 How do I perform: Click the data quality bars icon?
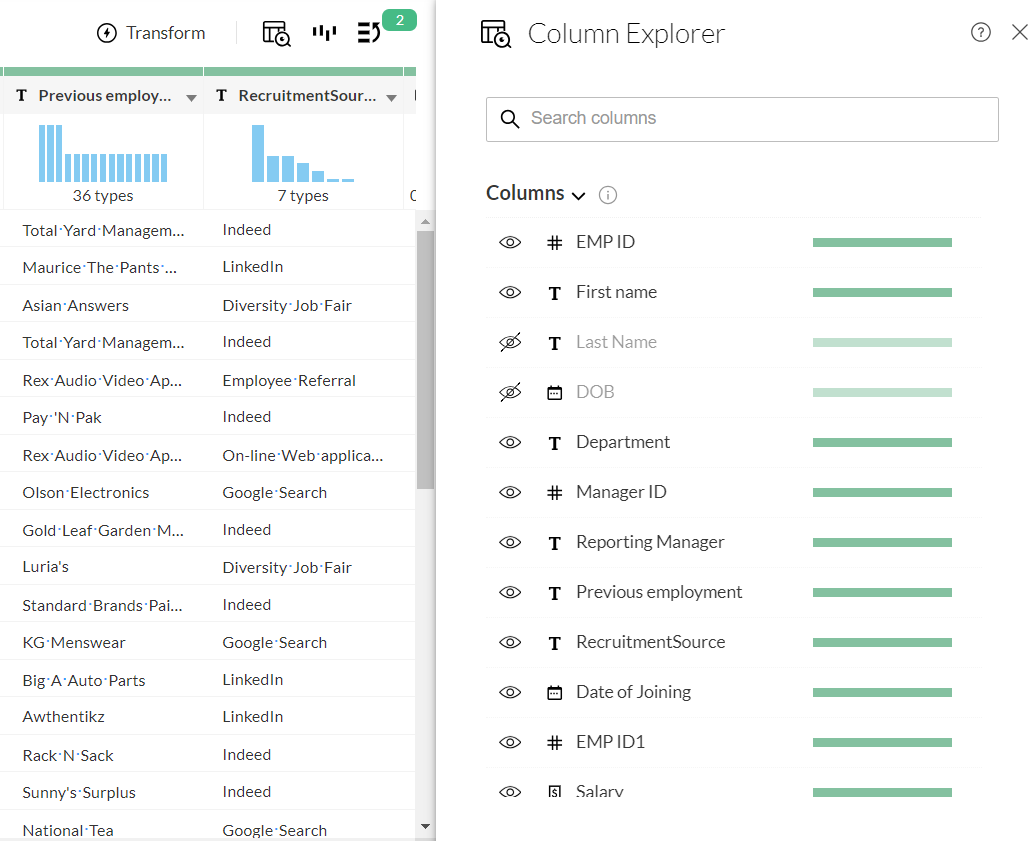coord(324,33)
